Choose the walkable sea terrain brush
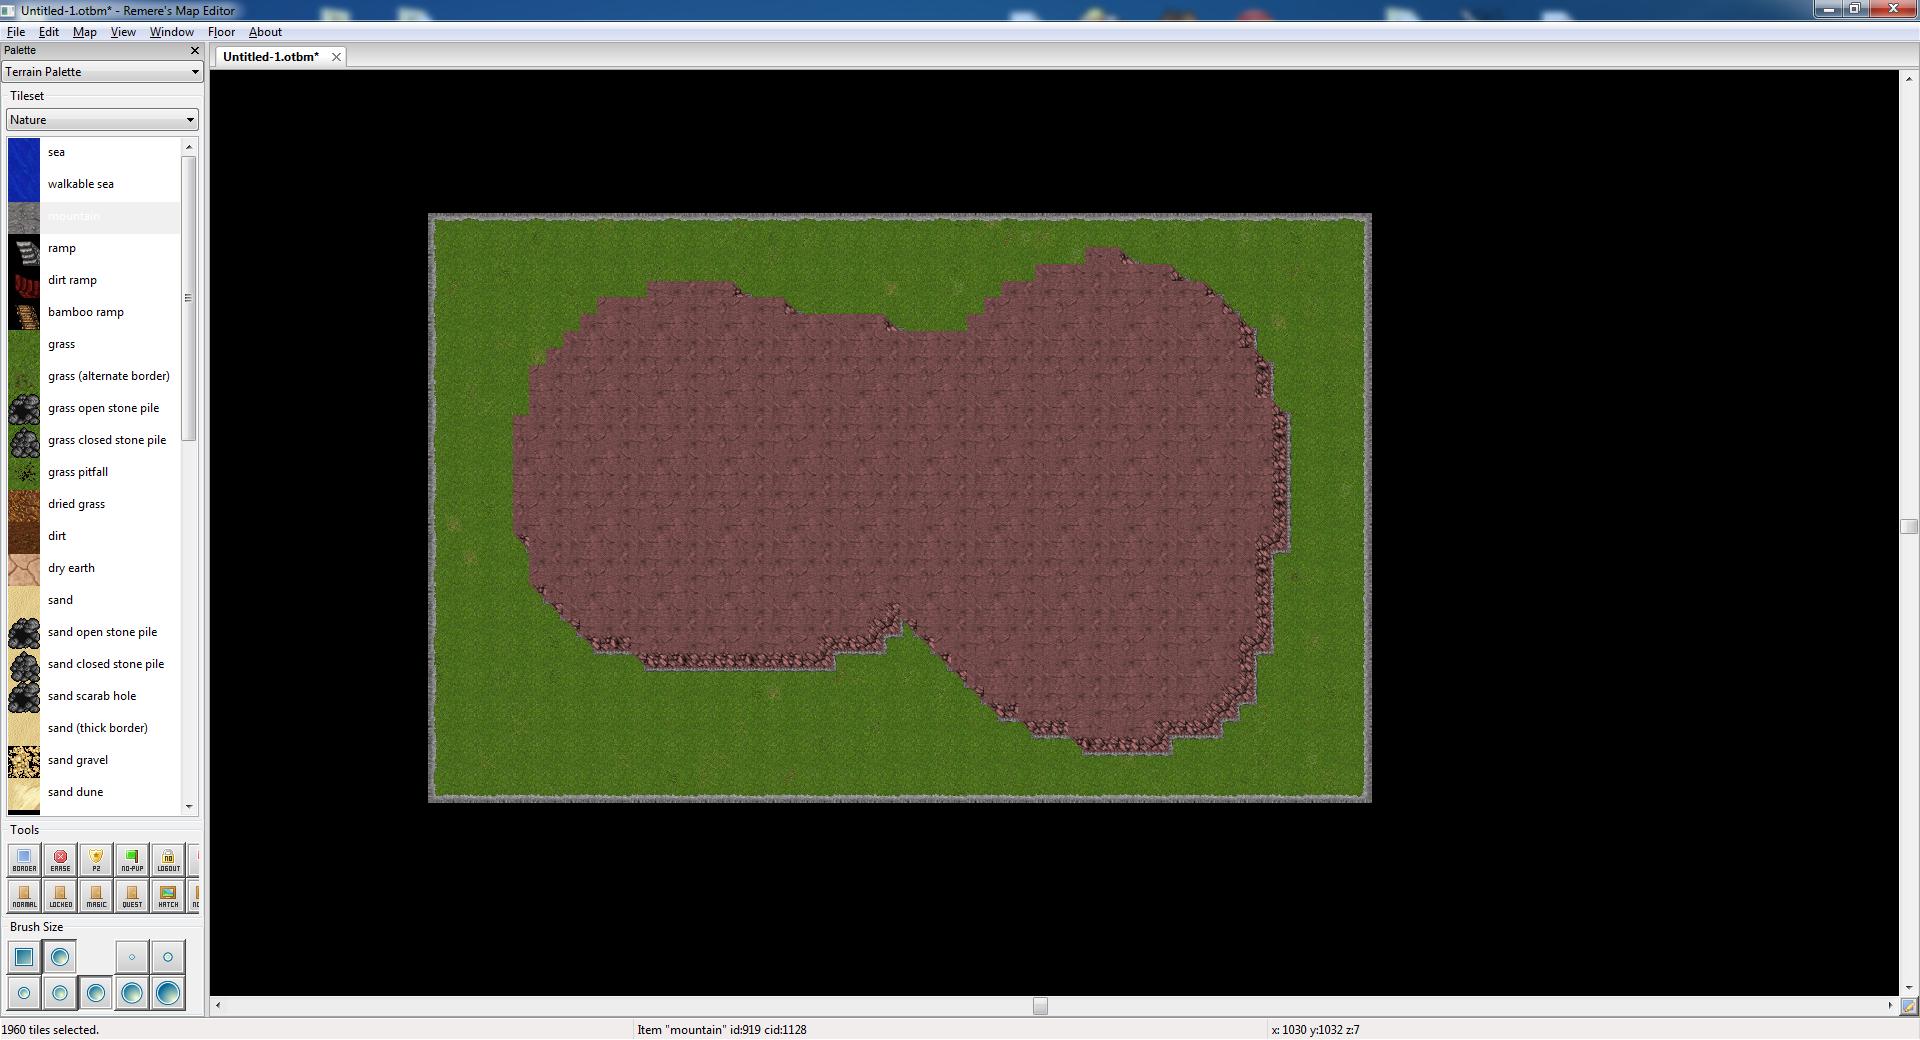The height and width of the screenshot is (1040, 1920). 94,184
